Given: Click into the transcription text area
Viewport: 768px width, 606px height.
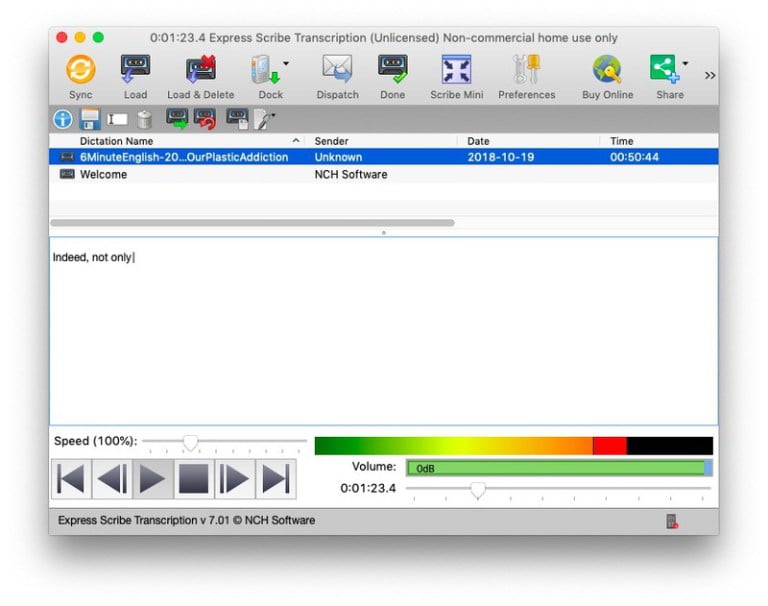Looking at the screenshot, I should coord(384,331).
